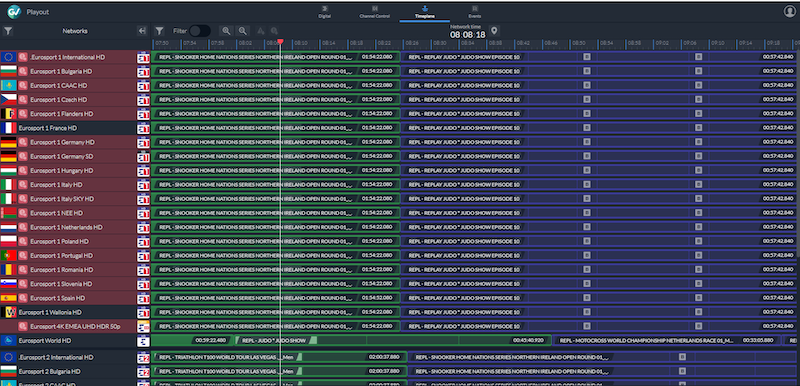Click 02:00:37.880 duration in Eurosport 2 International row
Viewport: 800px width, 386px height.
click(384, 357)
